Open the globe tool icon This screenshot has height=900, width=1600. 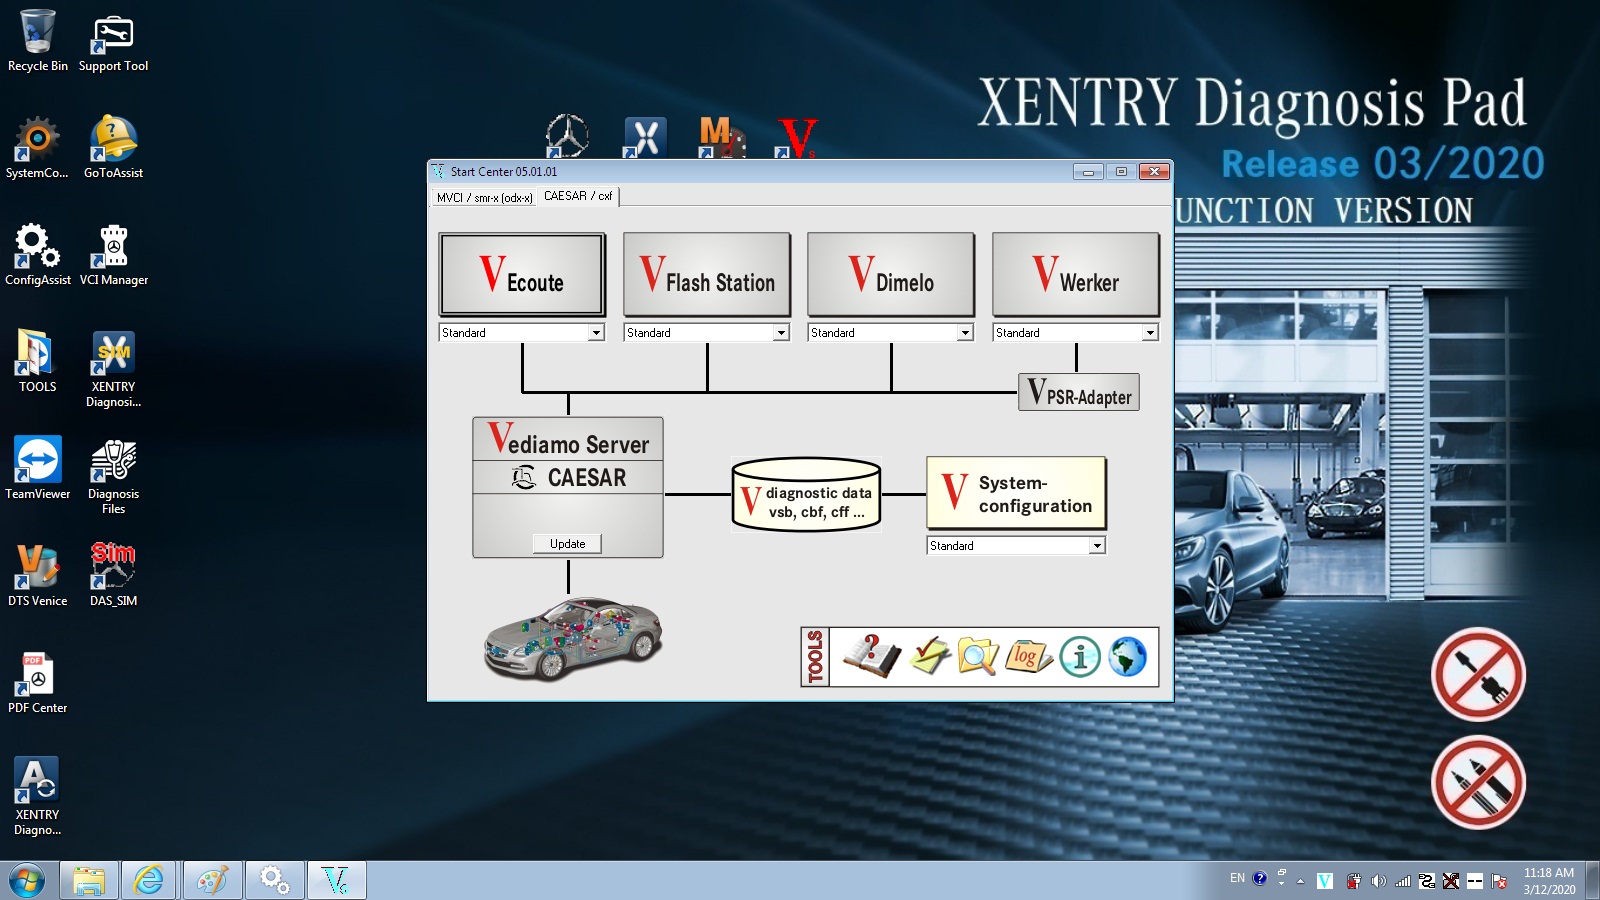coord(1127,657)
